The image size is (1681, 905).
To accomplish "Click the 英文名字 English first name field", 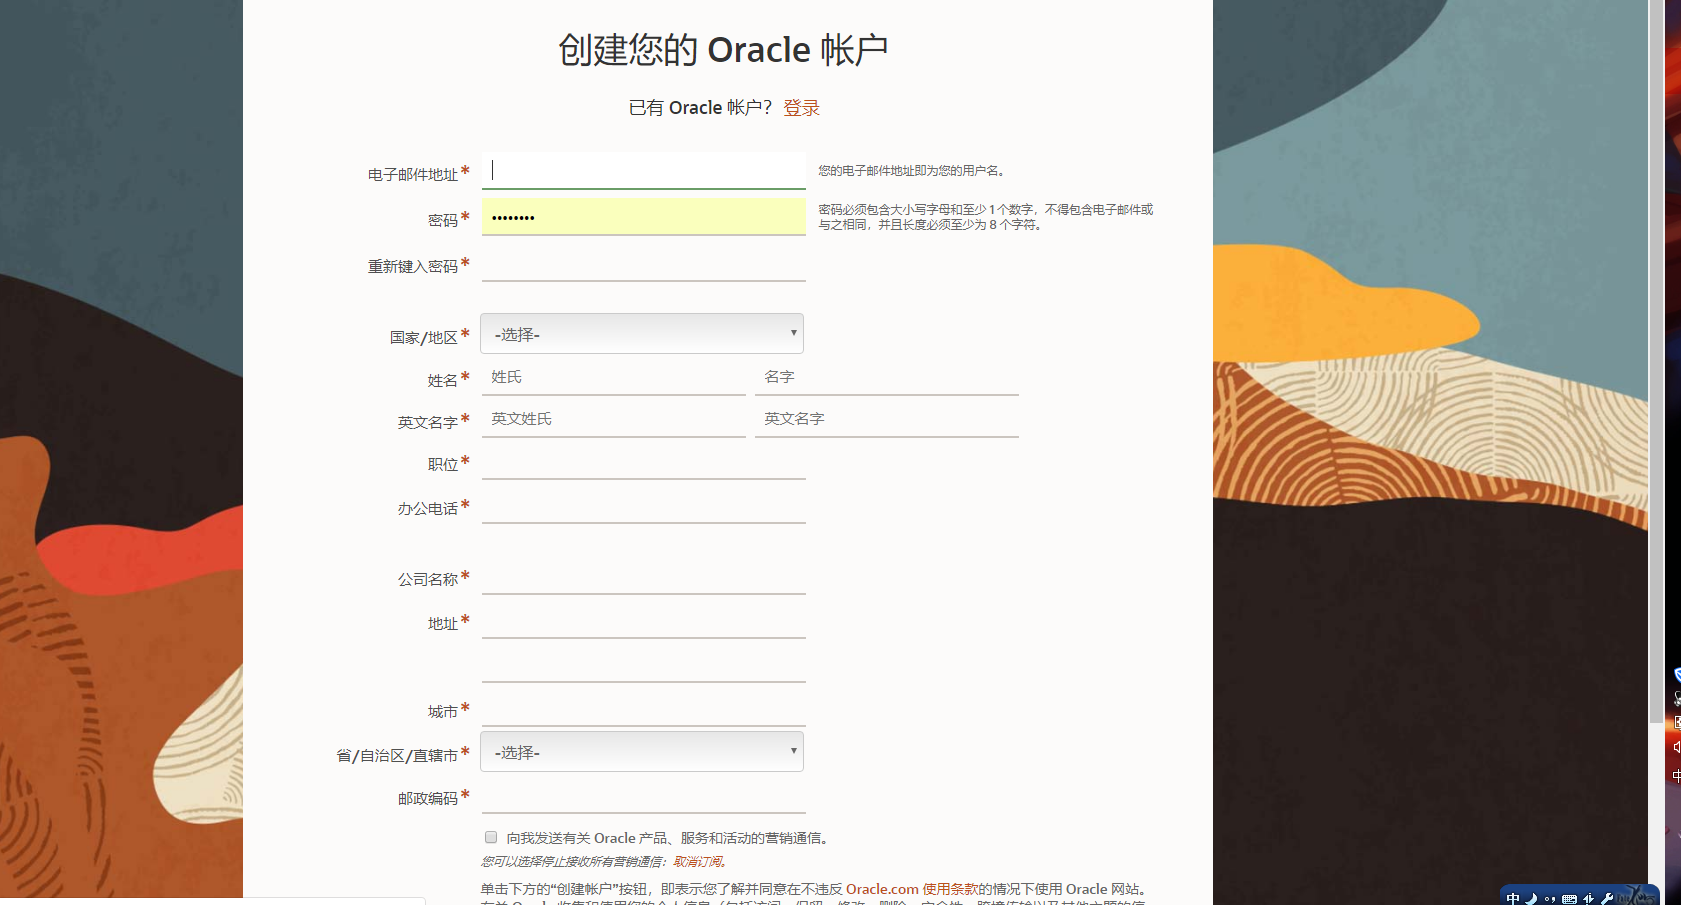I will tap(887, 419).
